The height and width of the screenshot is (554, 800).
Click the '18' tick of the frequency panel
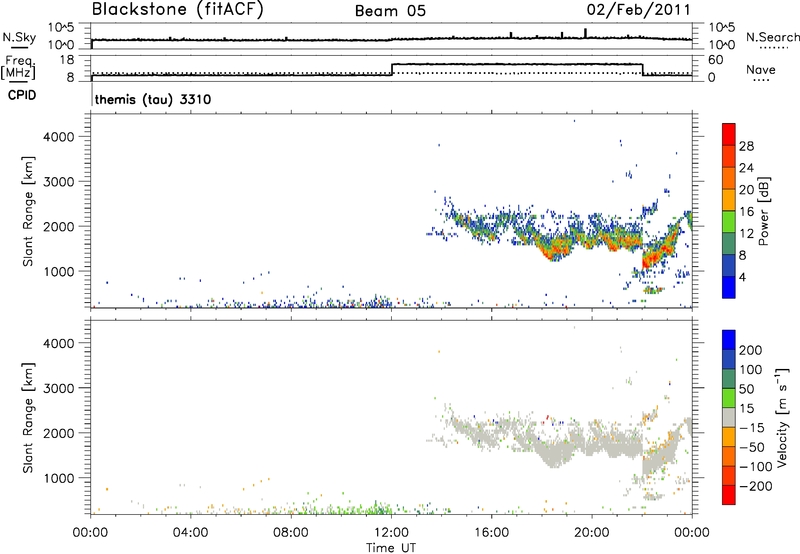[x=67, y=60]
